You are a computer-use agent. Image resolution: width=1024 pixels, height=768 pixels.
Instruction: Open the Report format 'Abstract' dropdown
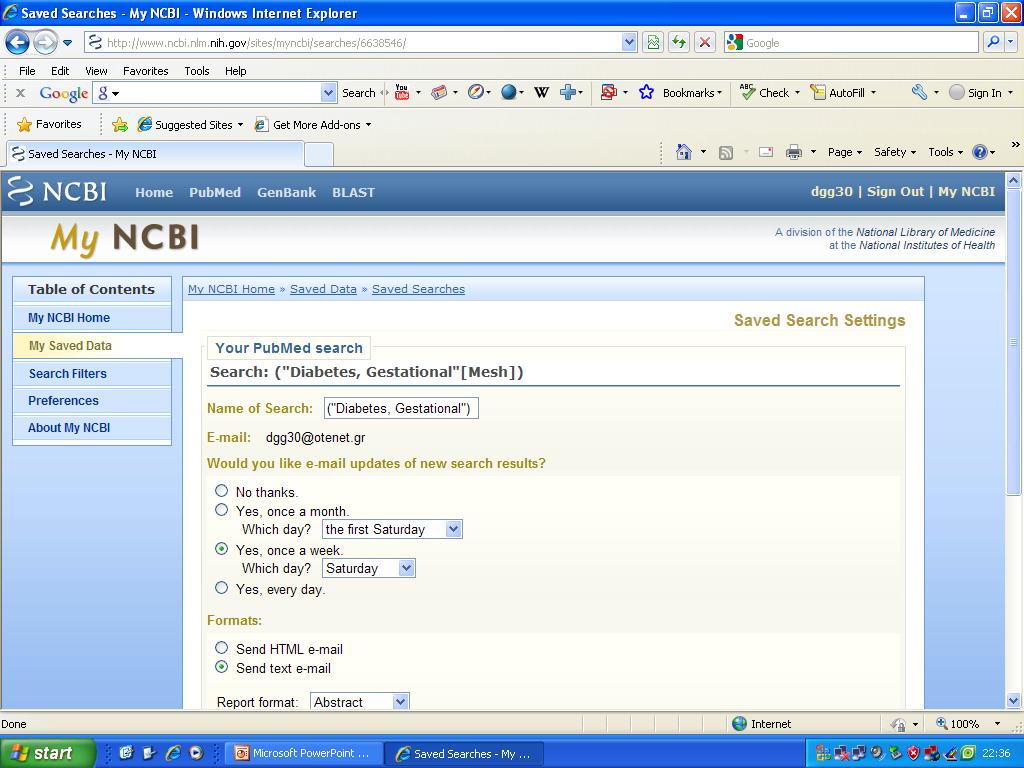pos(360,702)
